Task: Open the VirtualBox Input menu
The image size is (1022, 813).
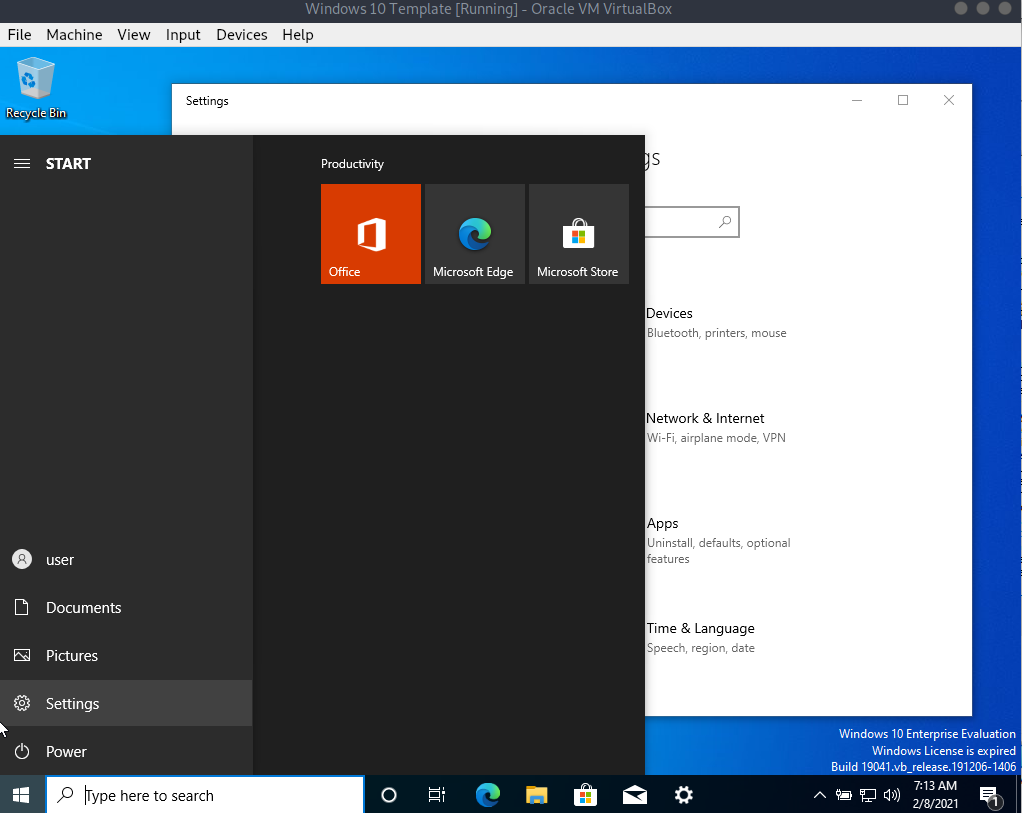Action: [182, 35]
